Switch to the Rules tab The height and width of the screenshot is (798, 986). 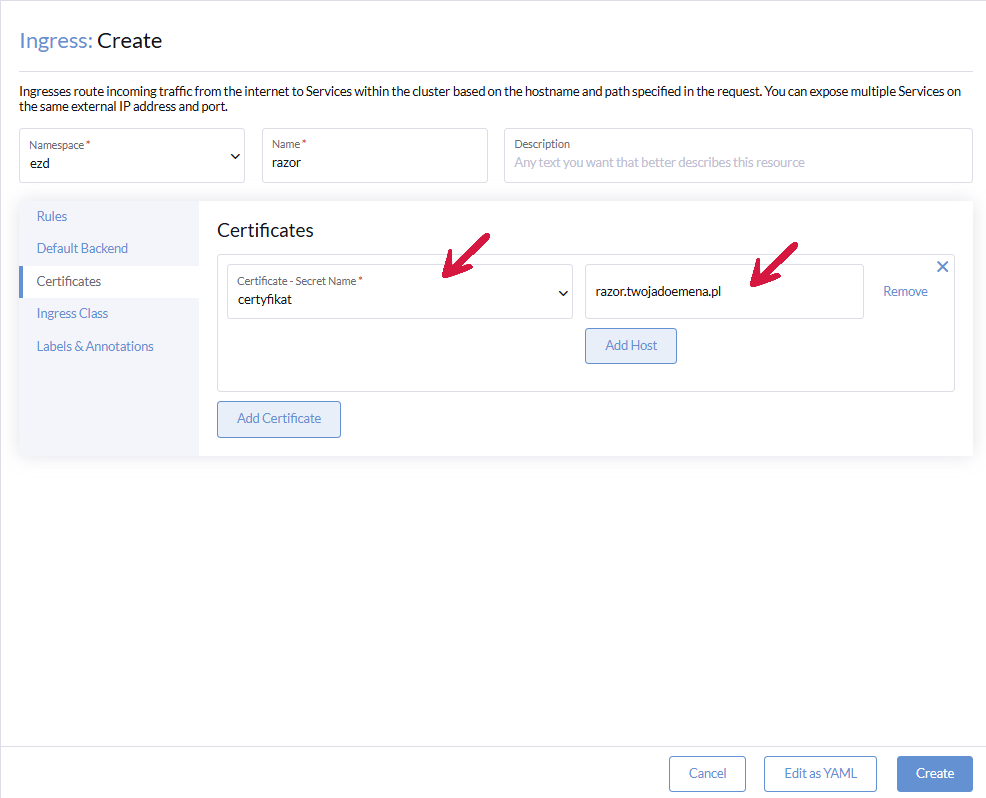click(x=52, y=216)
